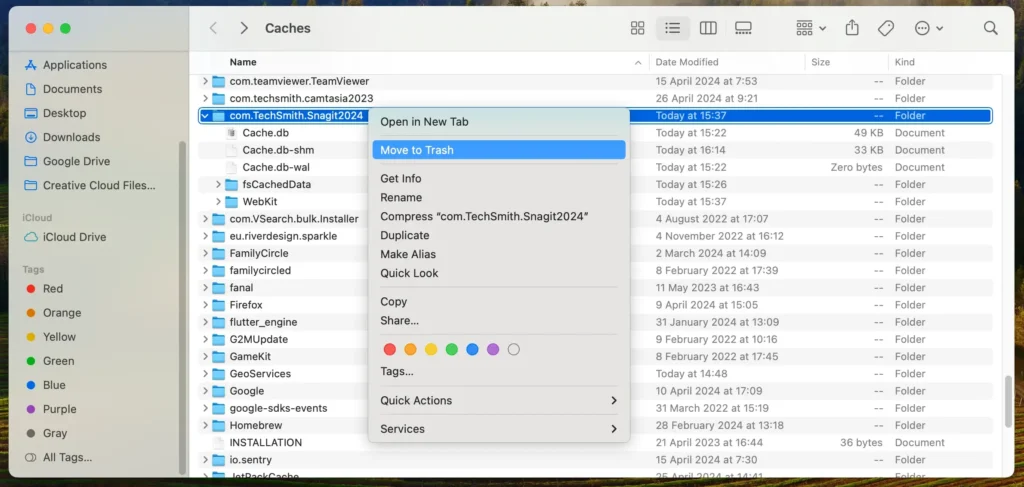Image resolution: width=1024 pixels, height=487 pixels.
Task: Open the More actions ellipsis menu
Action: tap(929, 28)
